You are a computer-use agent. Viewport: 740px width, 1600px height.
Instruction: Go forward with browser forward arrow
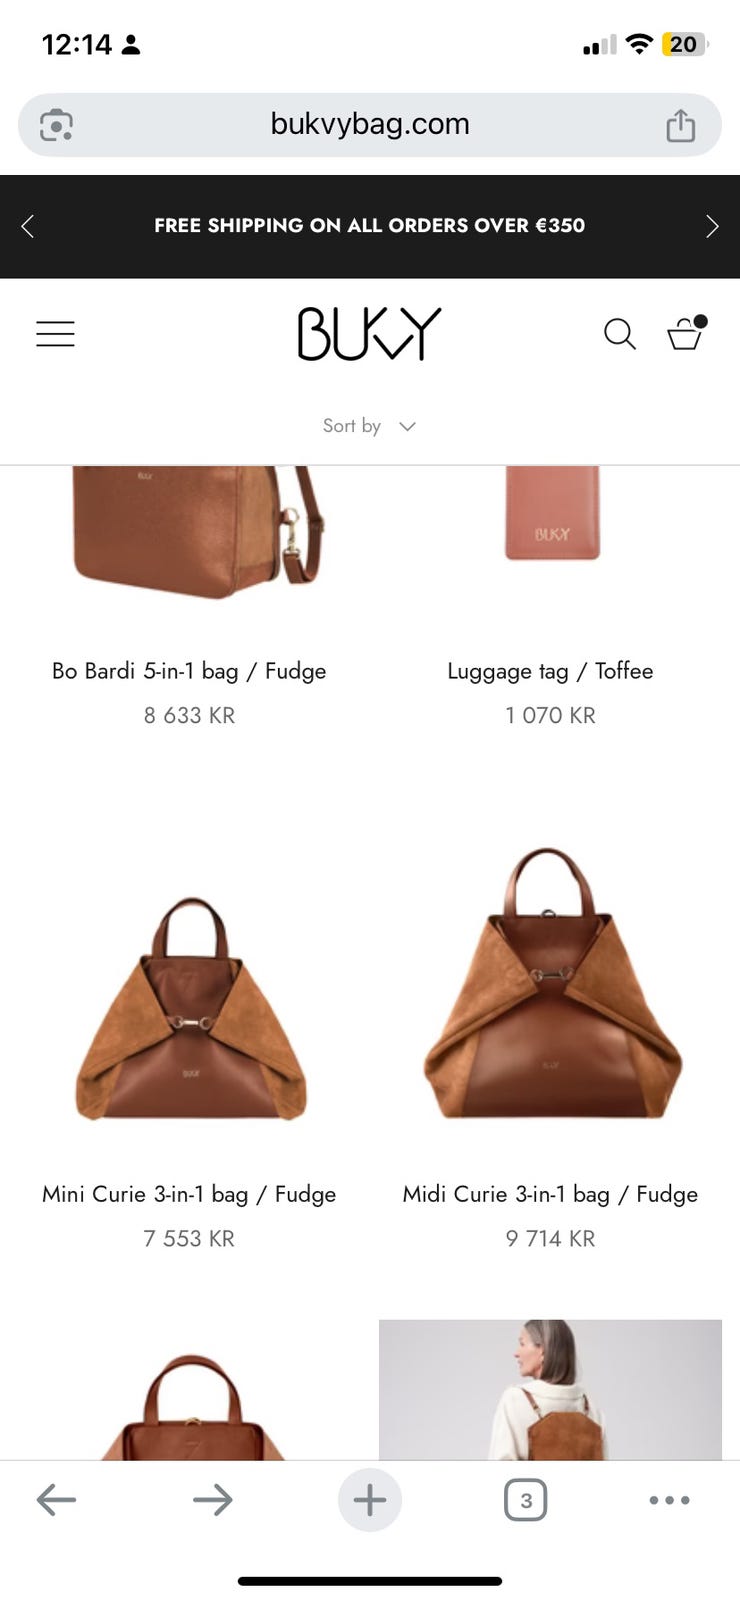(213, 1500)
